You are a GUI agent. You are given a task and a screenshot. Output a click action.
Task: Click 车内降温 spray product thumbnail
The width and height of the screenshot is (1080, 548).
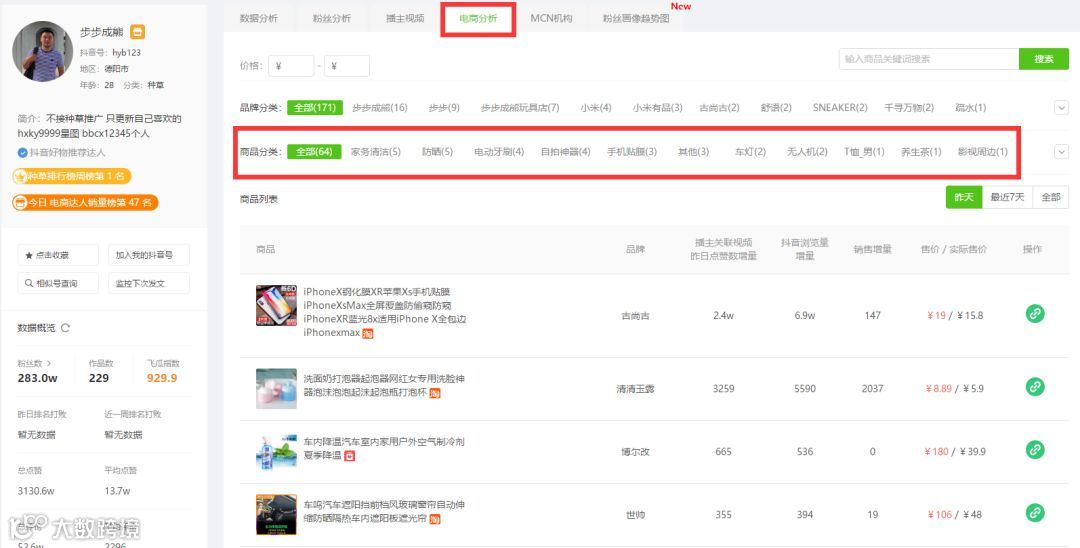pyautogui.click(x=276, y=452)
